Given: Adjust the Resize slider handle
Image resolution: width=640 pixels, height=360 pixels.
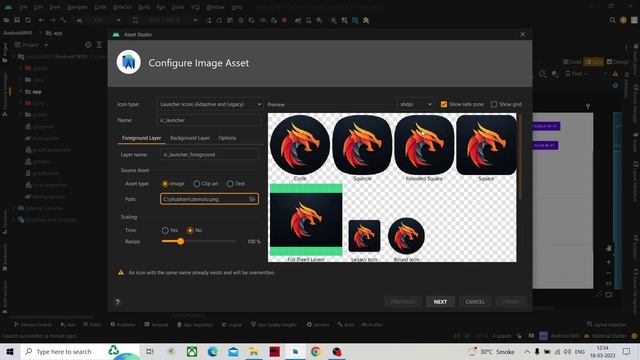Looking at the screenshot, I should 180,242.
